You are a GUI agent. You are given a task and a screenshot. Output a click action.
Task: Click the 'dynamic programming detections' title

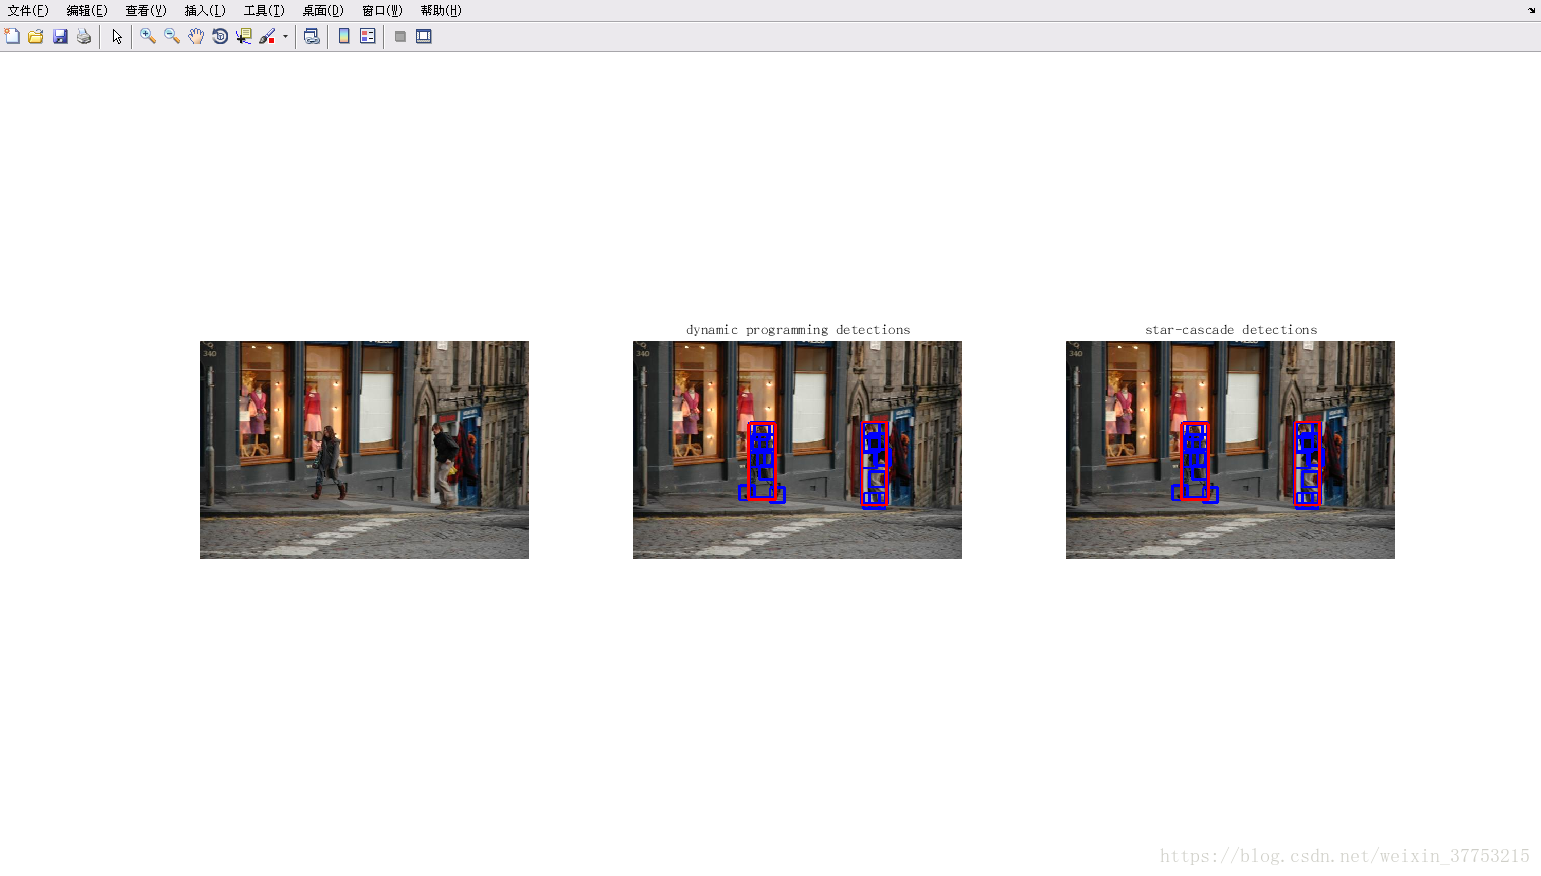coord(798,330)
